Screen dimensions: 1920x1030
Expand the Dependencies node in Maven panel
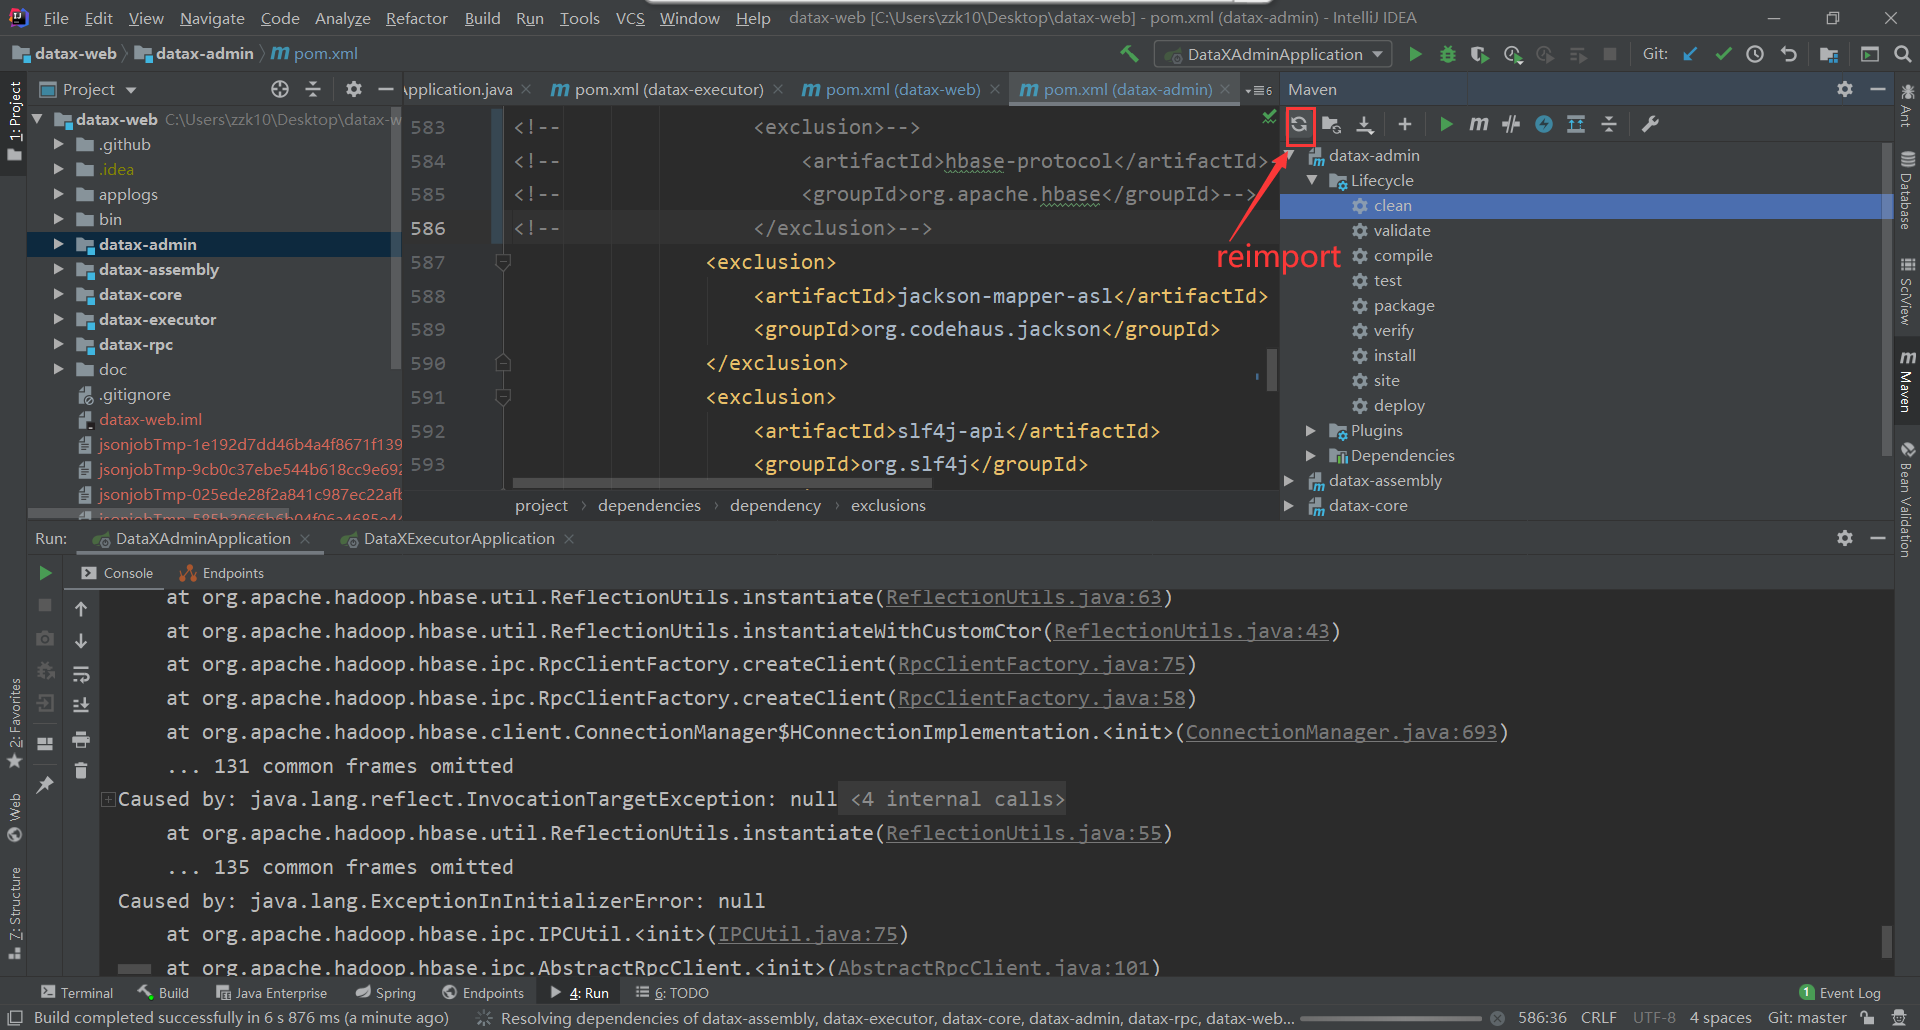tap(1311, 456)
